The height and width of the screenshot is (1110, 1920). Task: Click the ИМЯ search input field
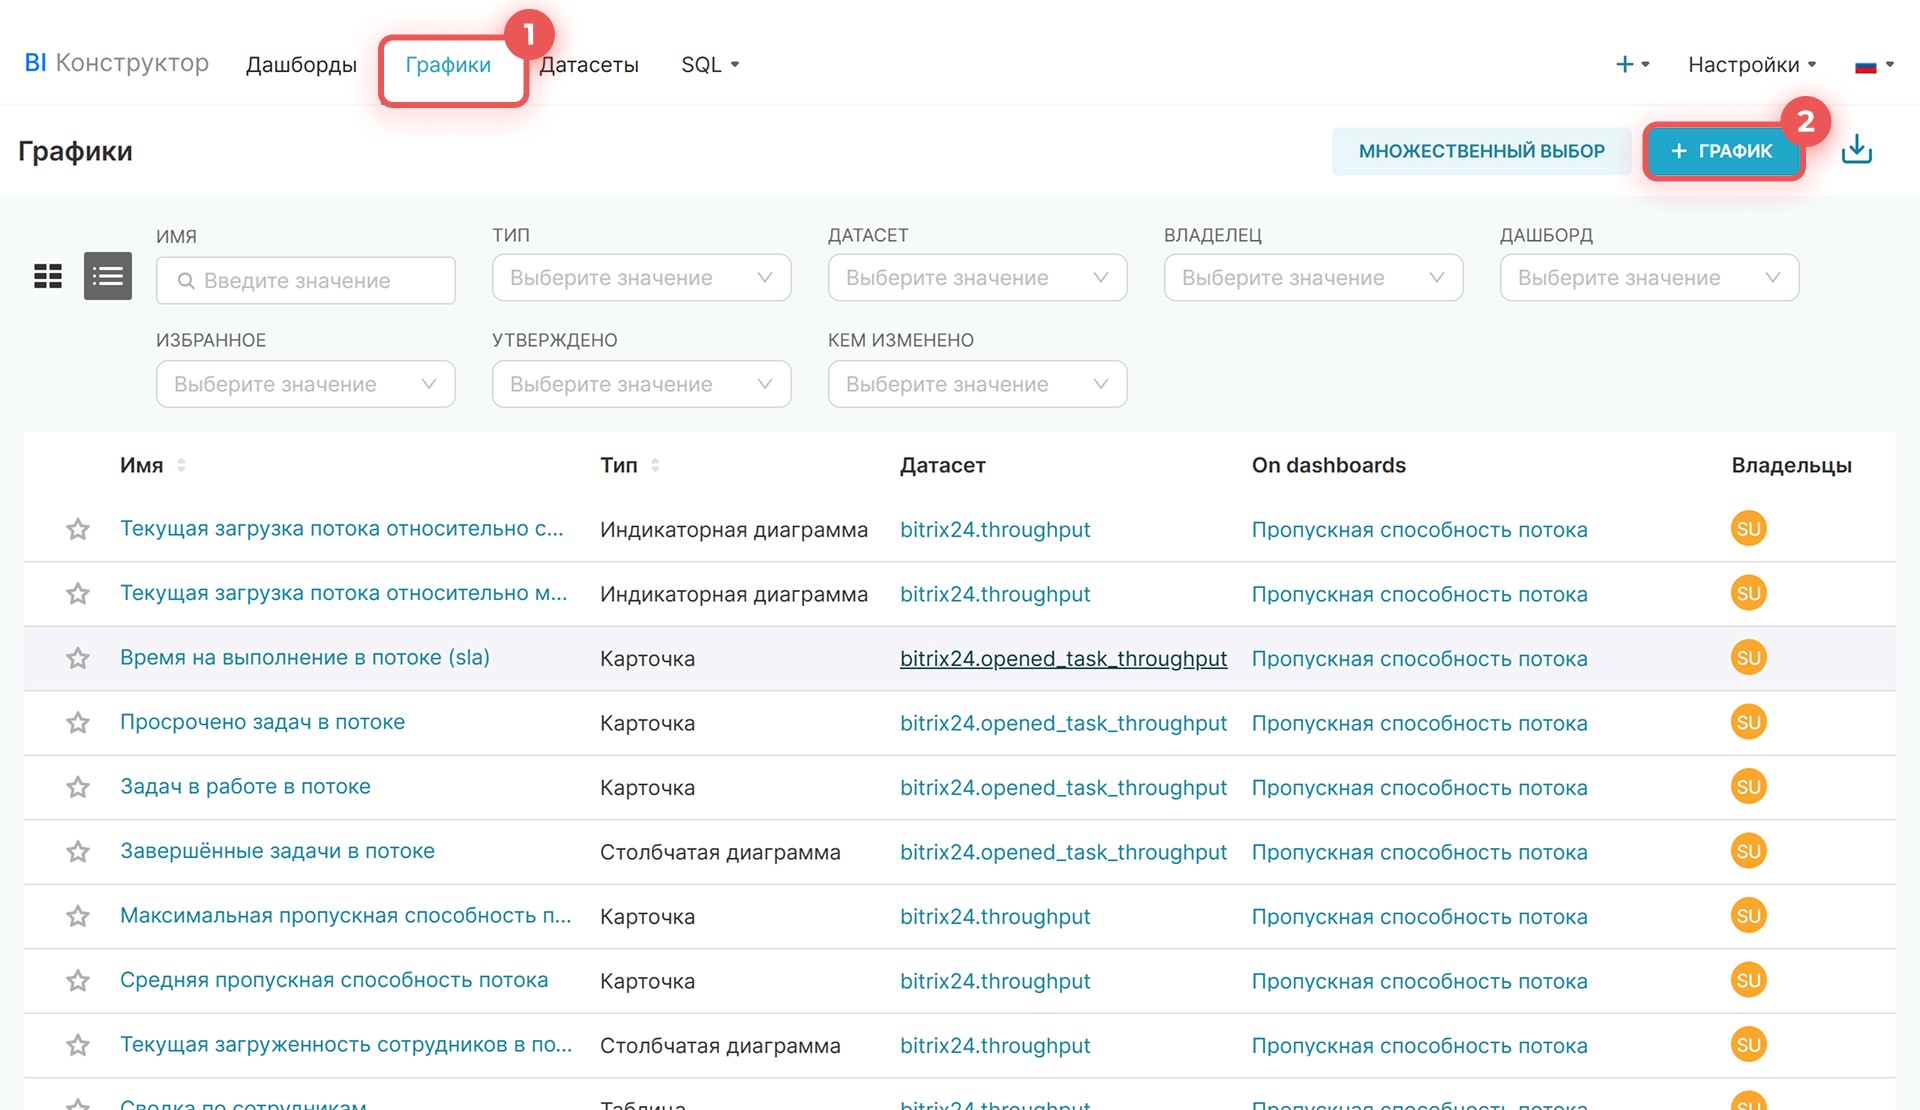306,281
